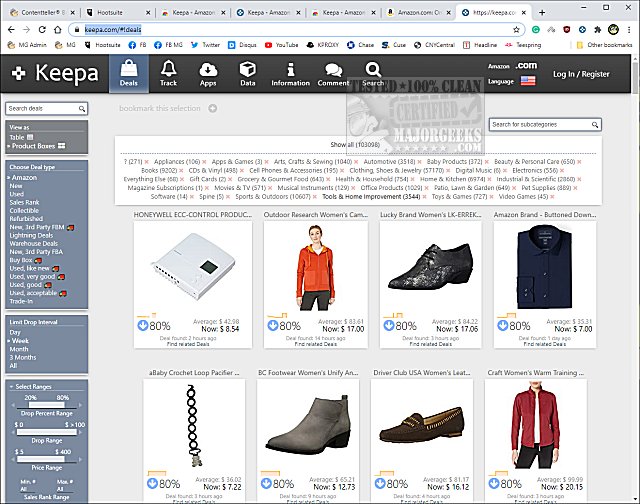Screen dimensions: 640x504
Task: Click the Search for subcategories field
Action: click(x=545, y=124)
